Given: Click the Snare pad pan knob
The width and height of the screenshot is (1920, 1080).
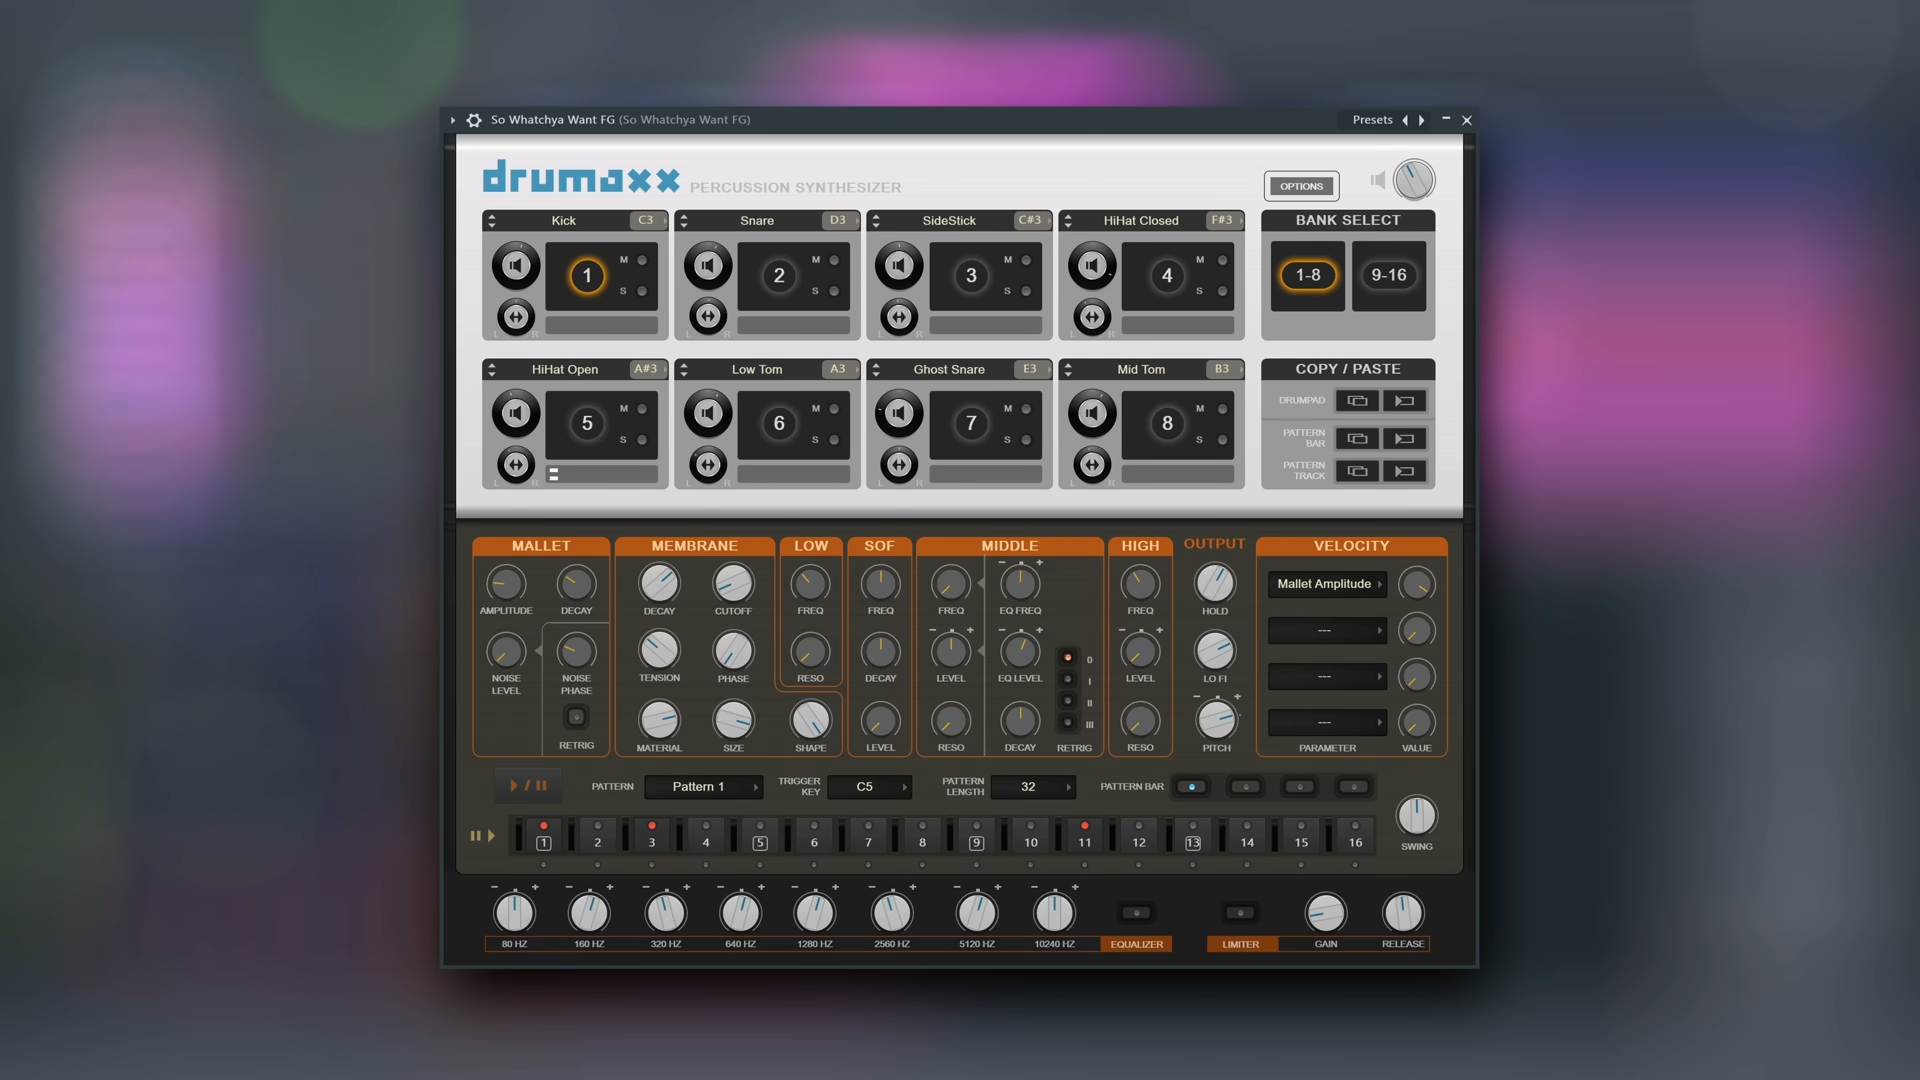Looking at the screenshot, I should click(708, 317).
